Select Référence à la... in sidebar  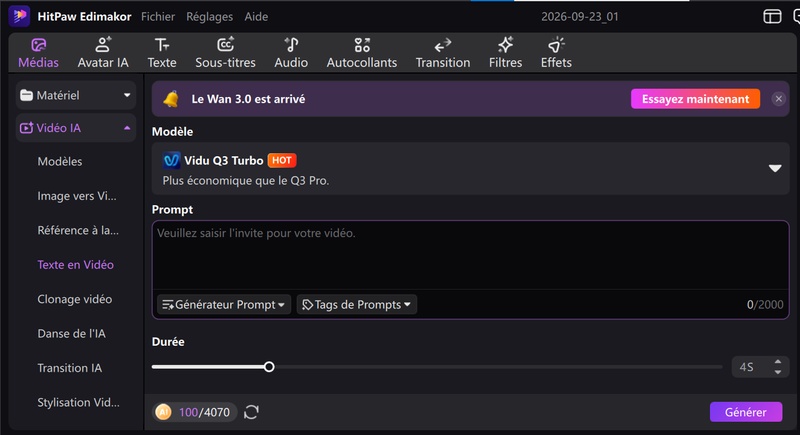pyautogui.click(x=78, y=231)
